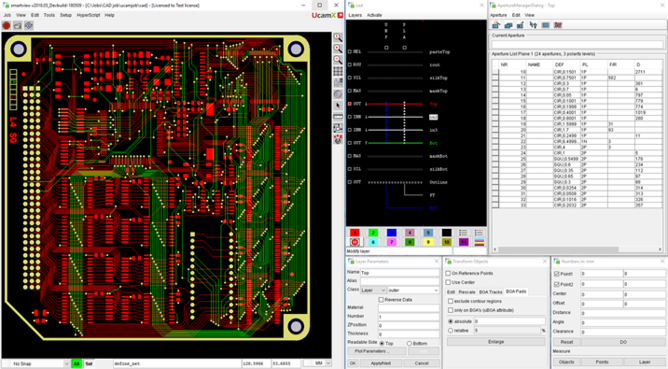Image resolution: width=668 pixels, height=369 pixels.
Task: Check the Use Center option
Action: click(x=448, y=282)
